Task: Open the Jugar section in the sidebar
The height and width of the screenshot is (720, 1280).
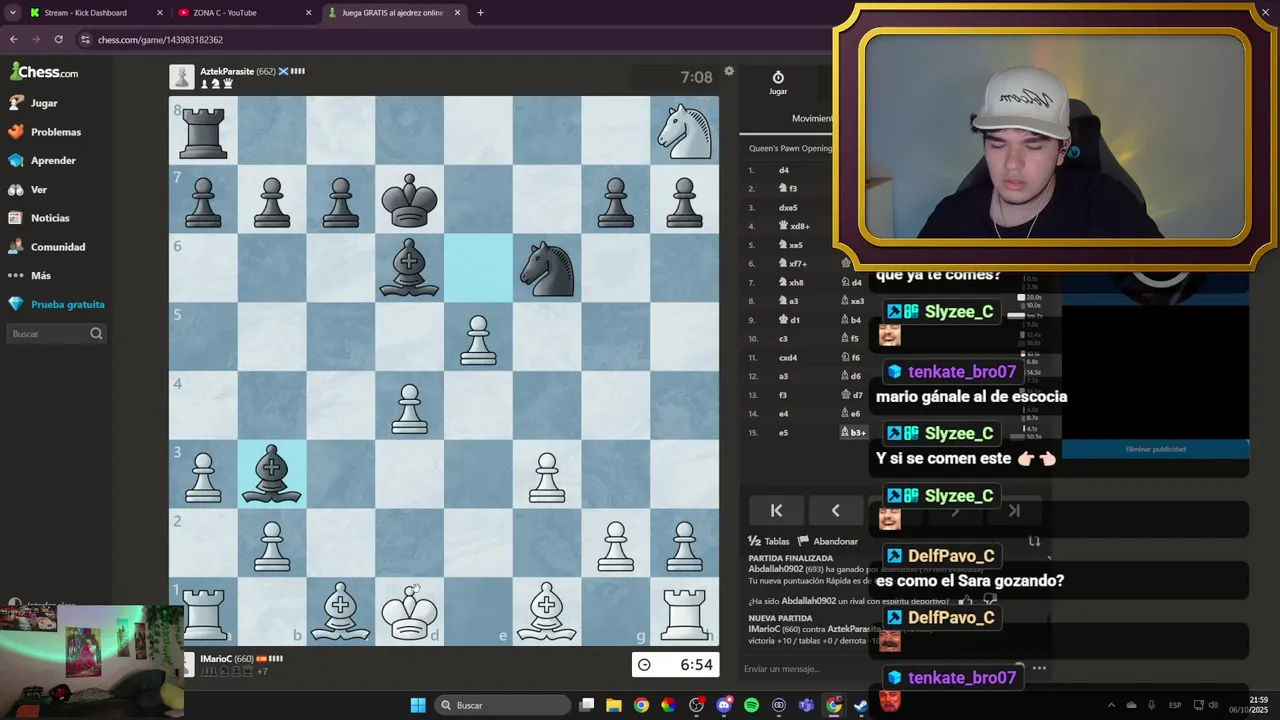Action: click(33, 103)
